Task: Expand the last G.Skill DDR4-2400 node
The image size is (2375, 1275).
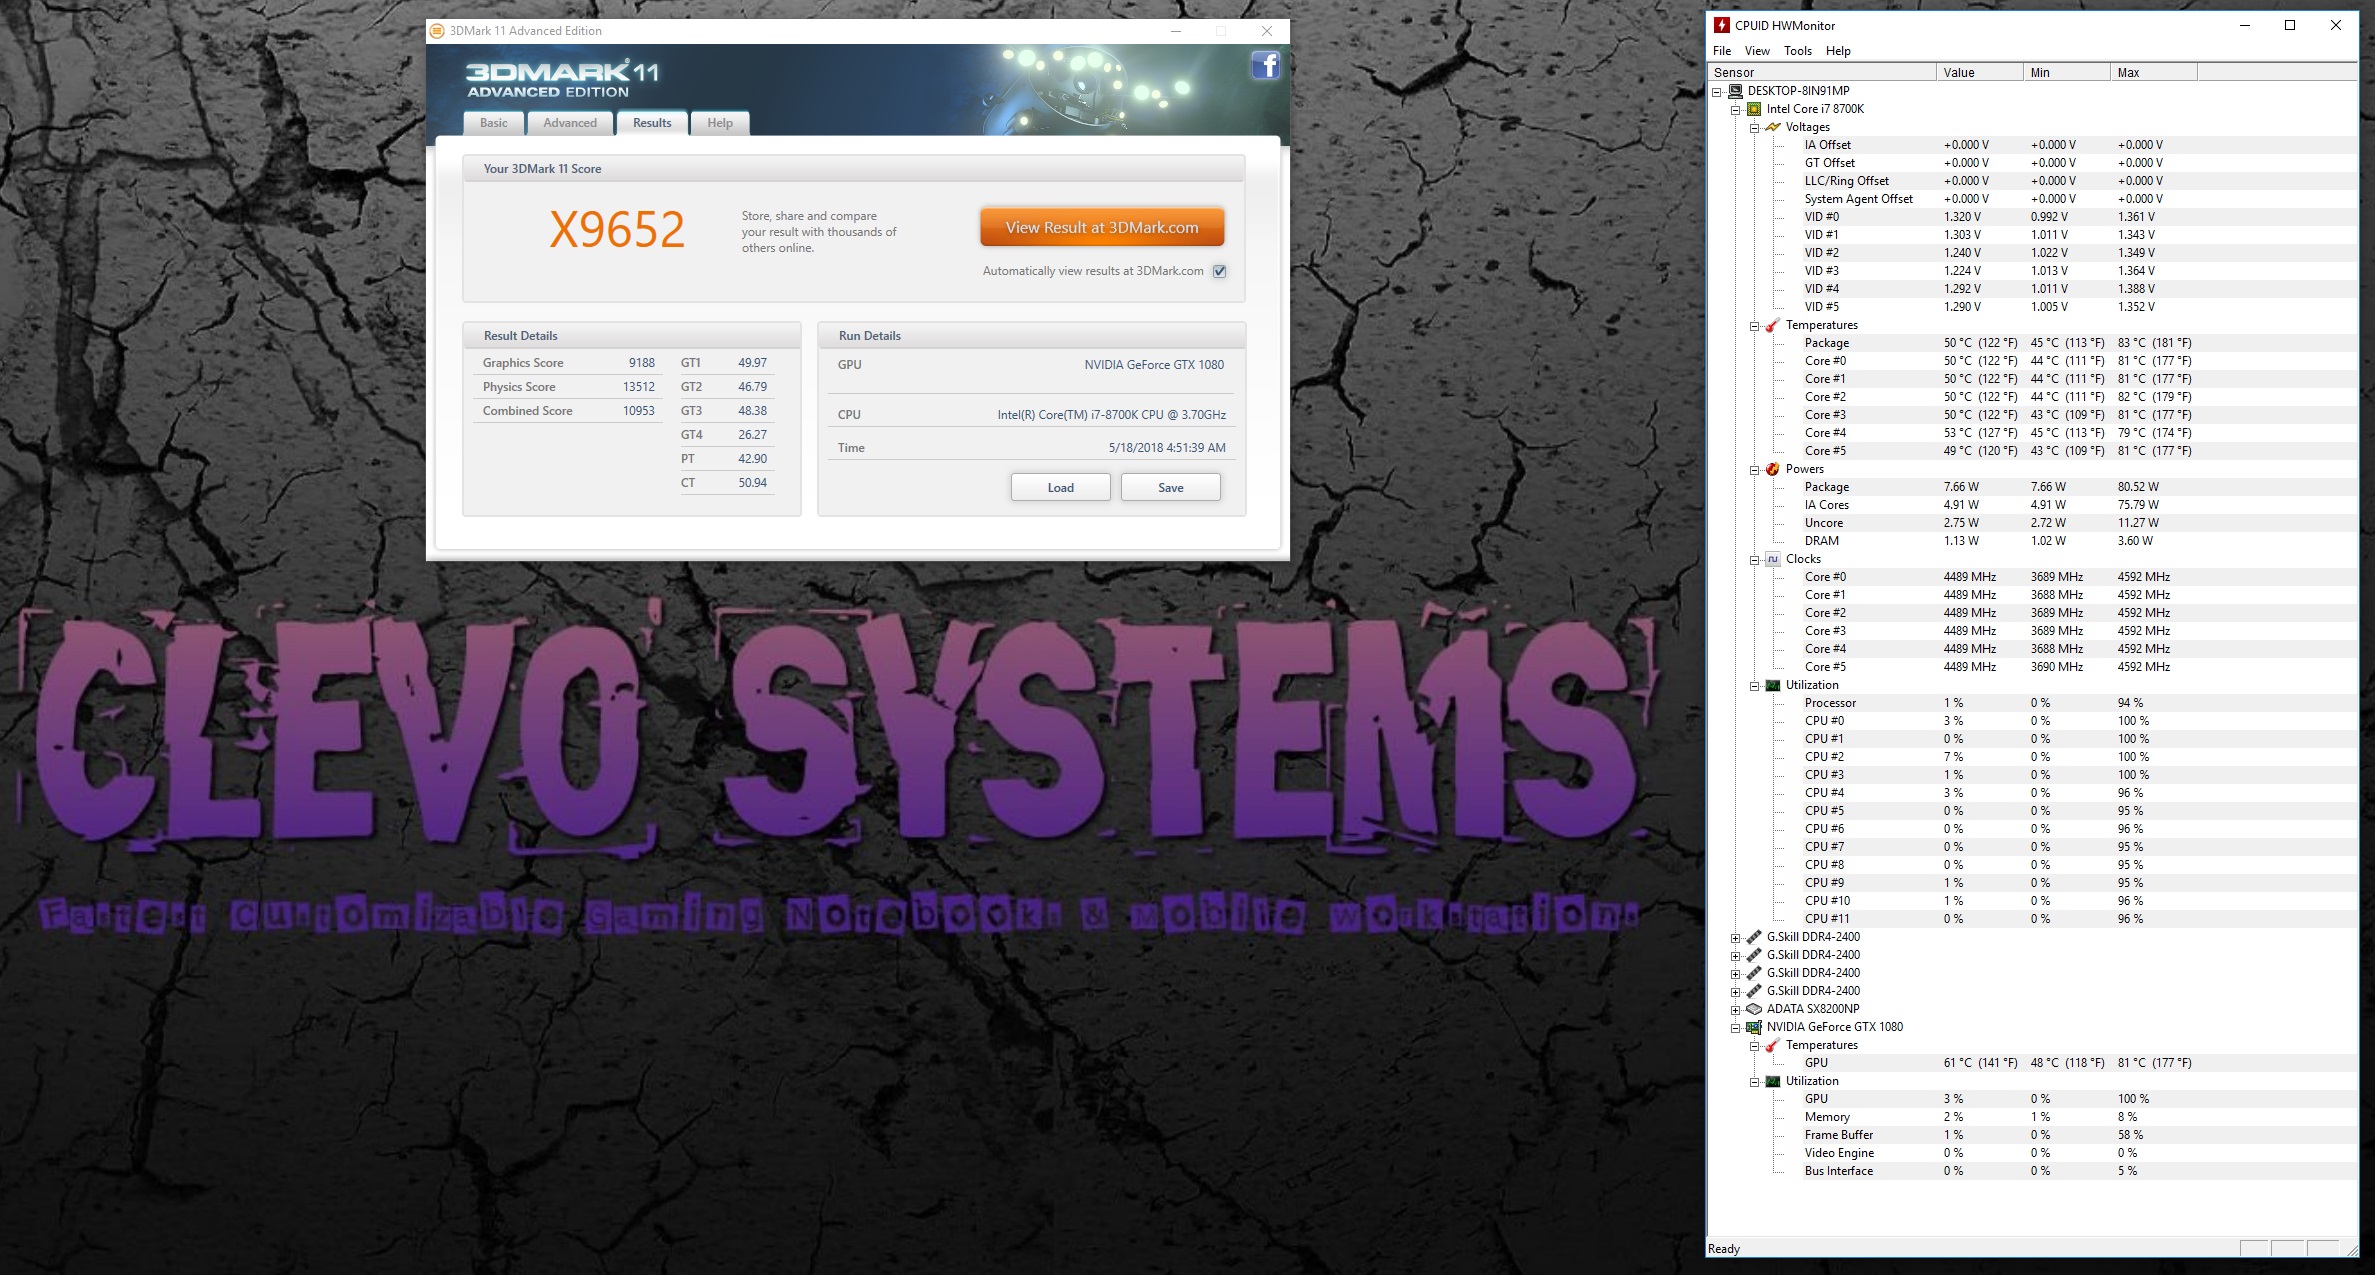Action: point(1736,992)
